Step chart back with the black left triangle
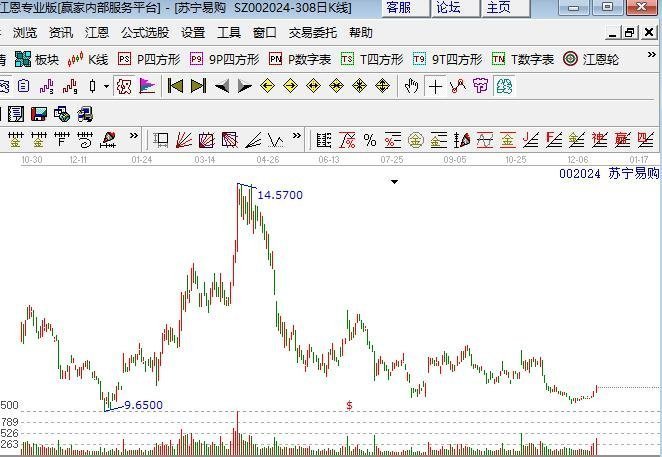 click(222, 87)
